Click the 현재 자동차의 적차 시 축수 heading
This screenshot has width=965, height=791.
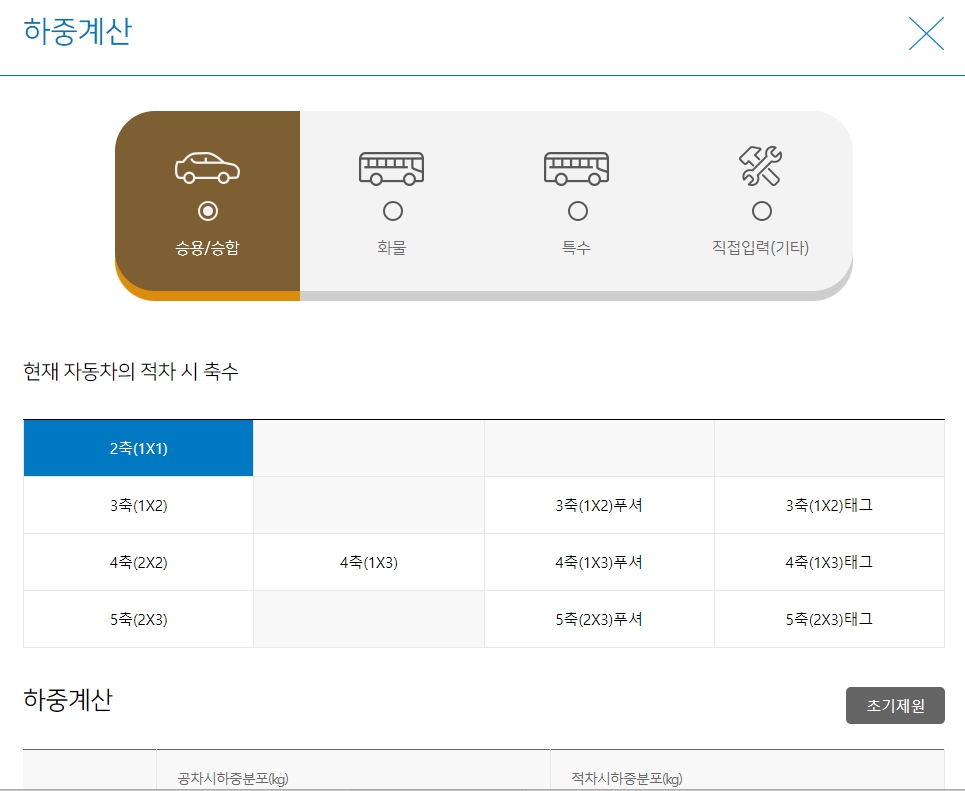pos(130,371)
